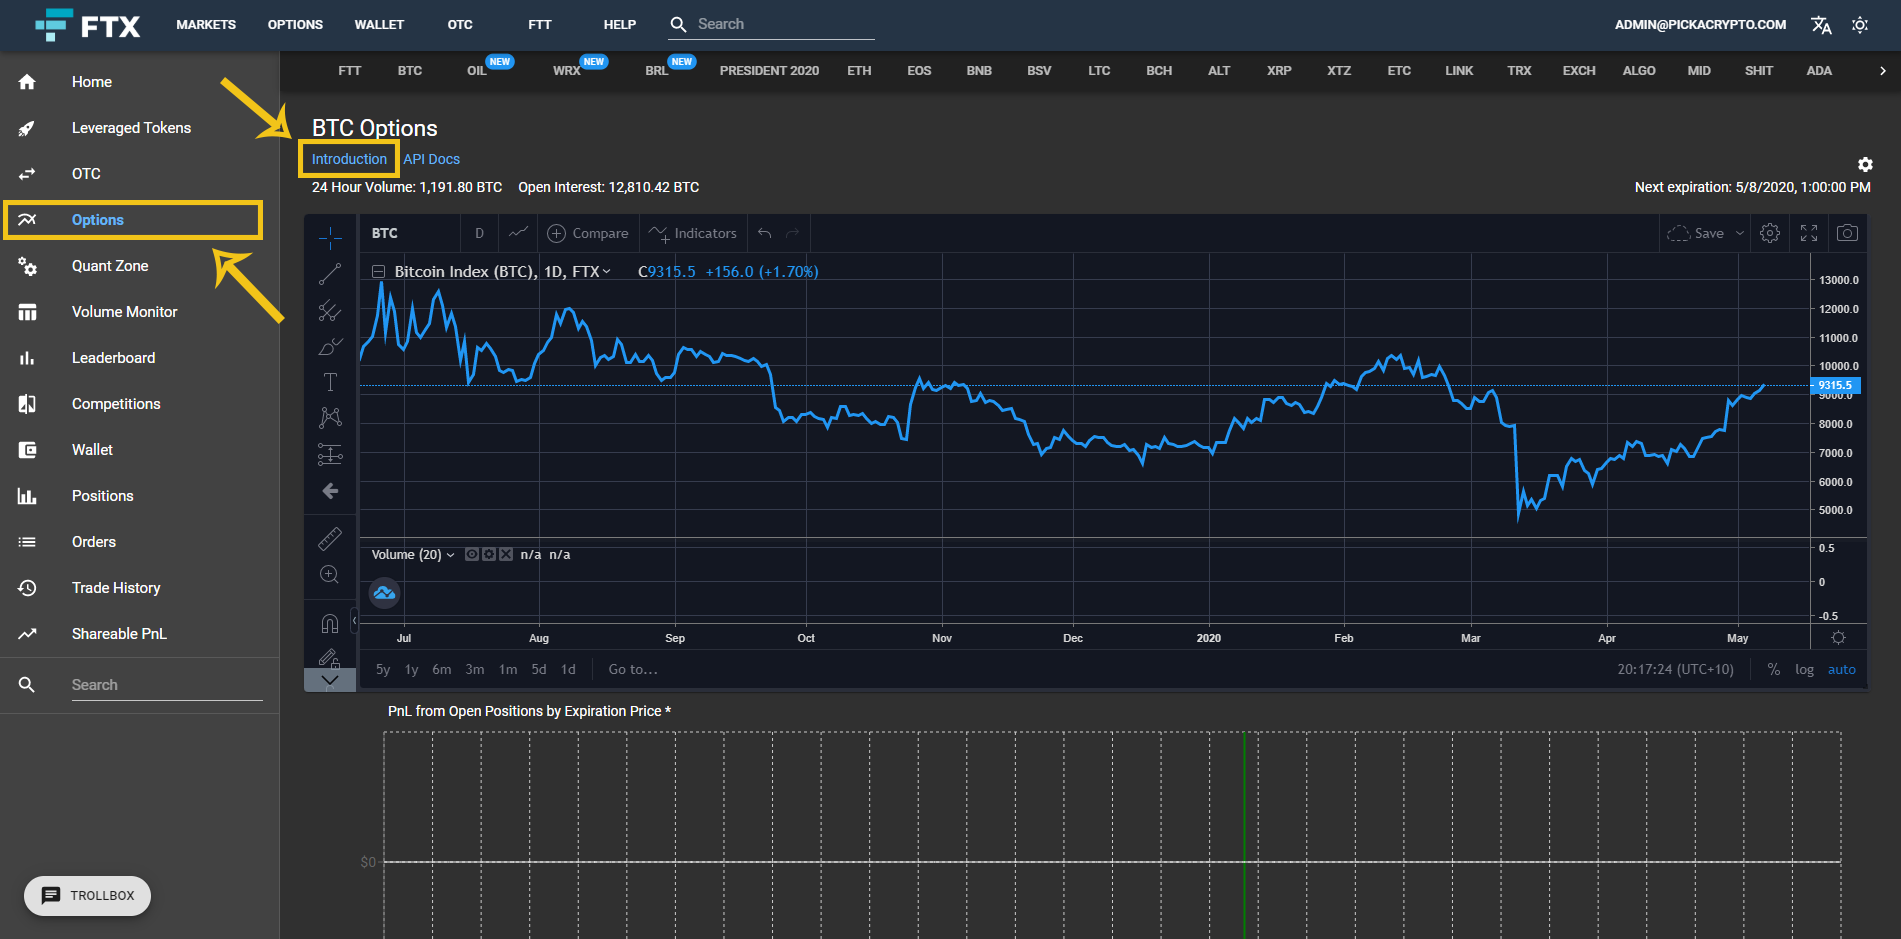Select the PRESIDENT 2020 market tab
The width and height of the screenshot is (1901, 939).
(769, 71)
